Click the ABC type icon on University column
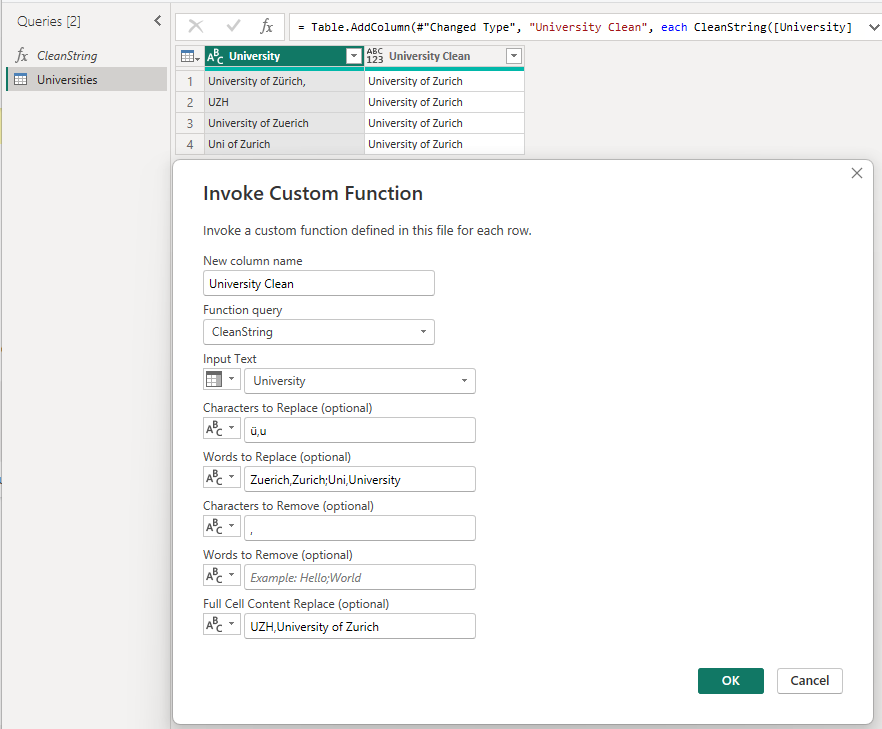Viewport: 882px width, 729px height. 216,57
